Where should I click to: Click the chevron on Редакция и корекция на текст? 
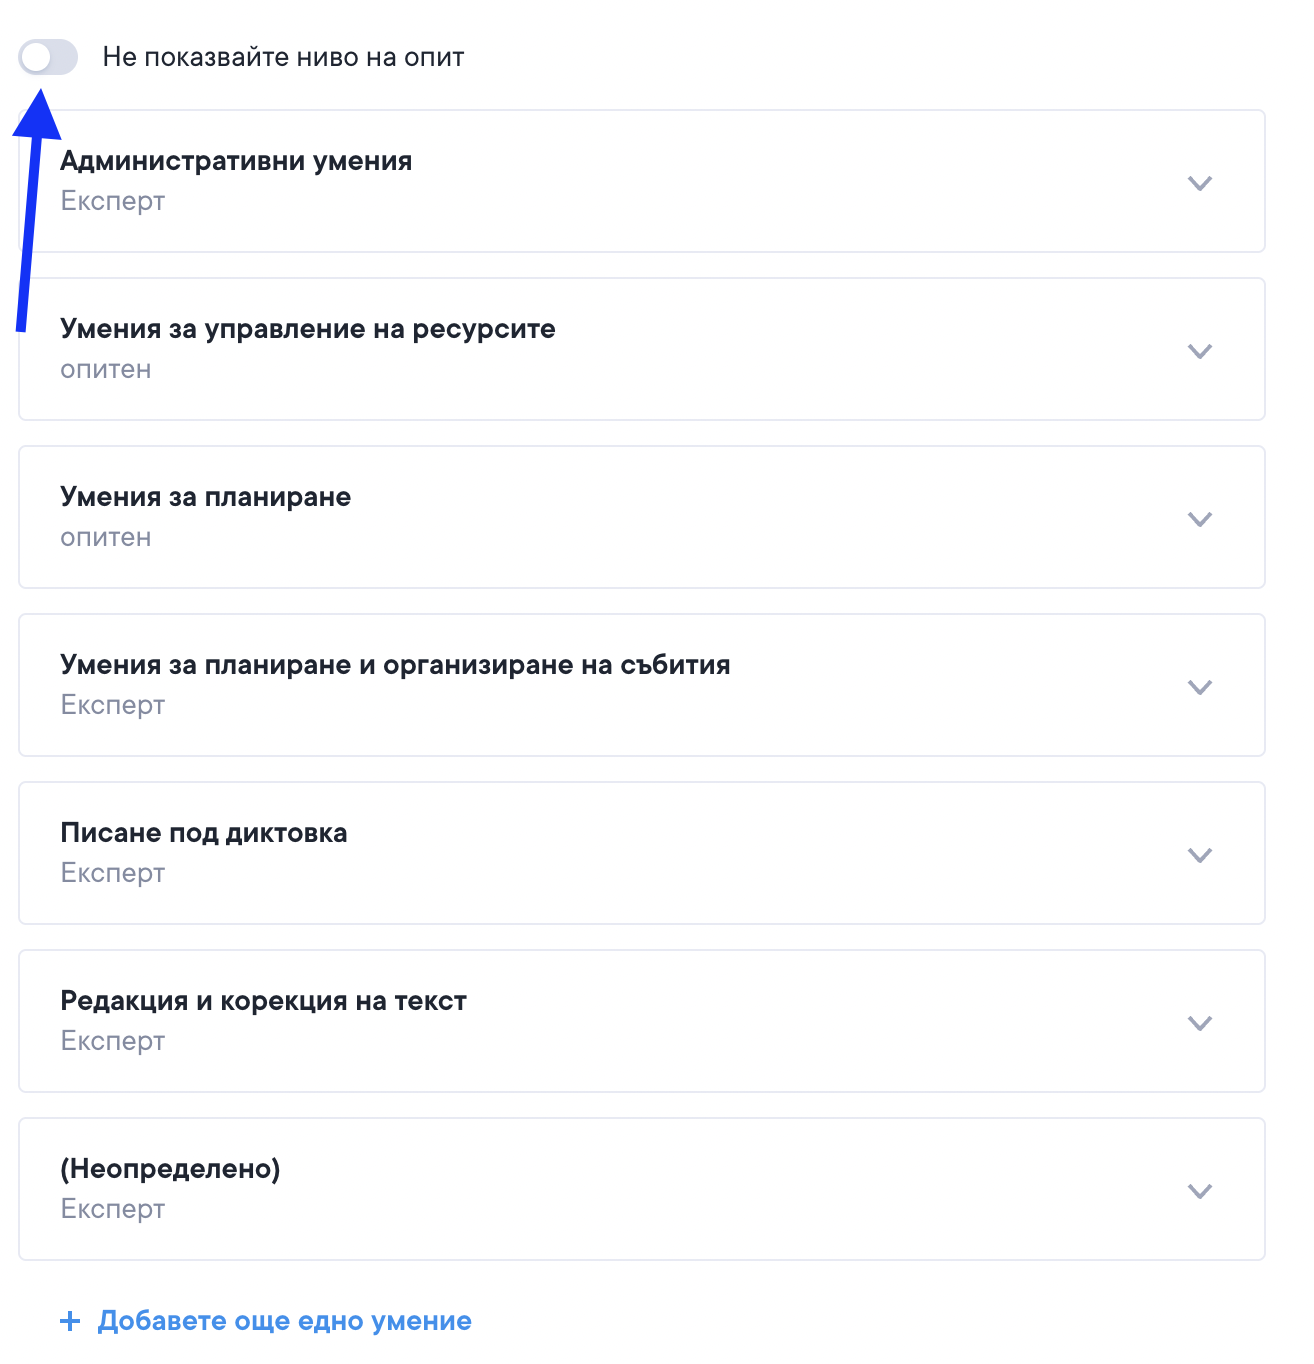click(x=1199, y=1023)
